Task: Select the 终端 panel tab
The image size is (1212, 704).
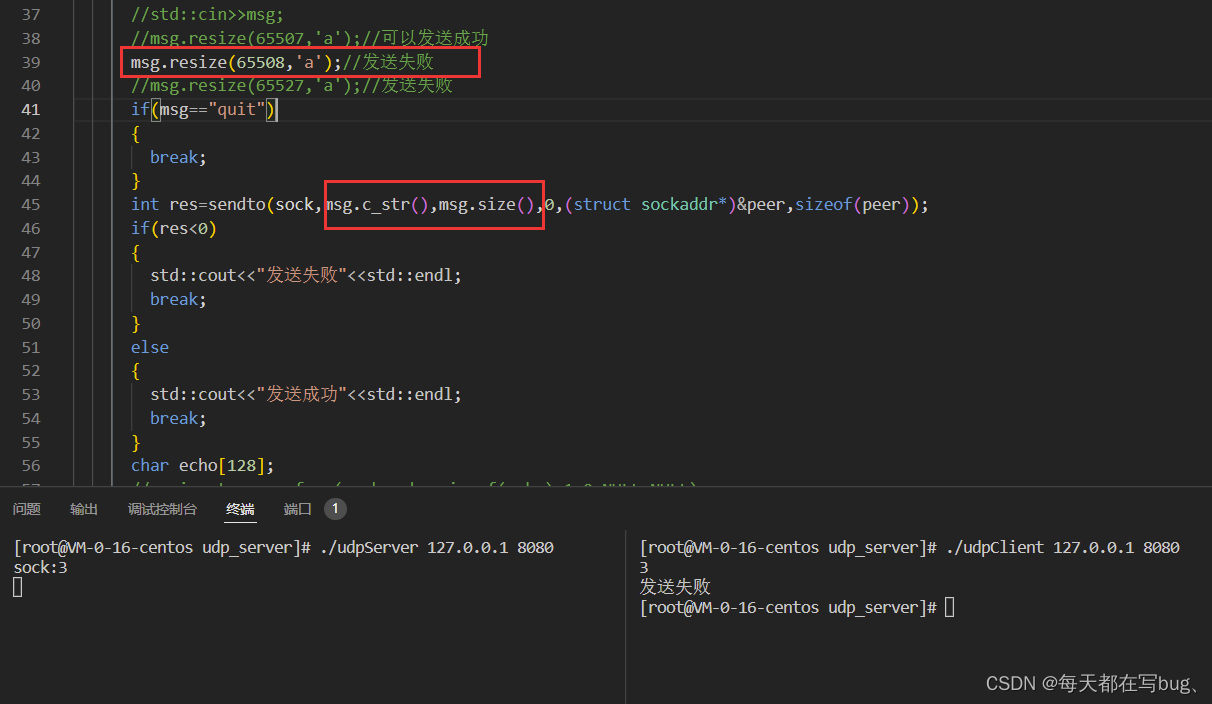Action: [240, 509]
